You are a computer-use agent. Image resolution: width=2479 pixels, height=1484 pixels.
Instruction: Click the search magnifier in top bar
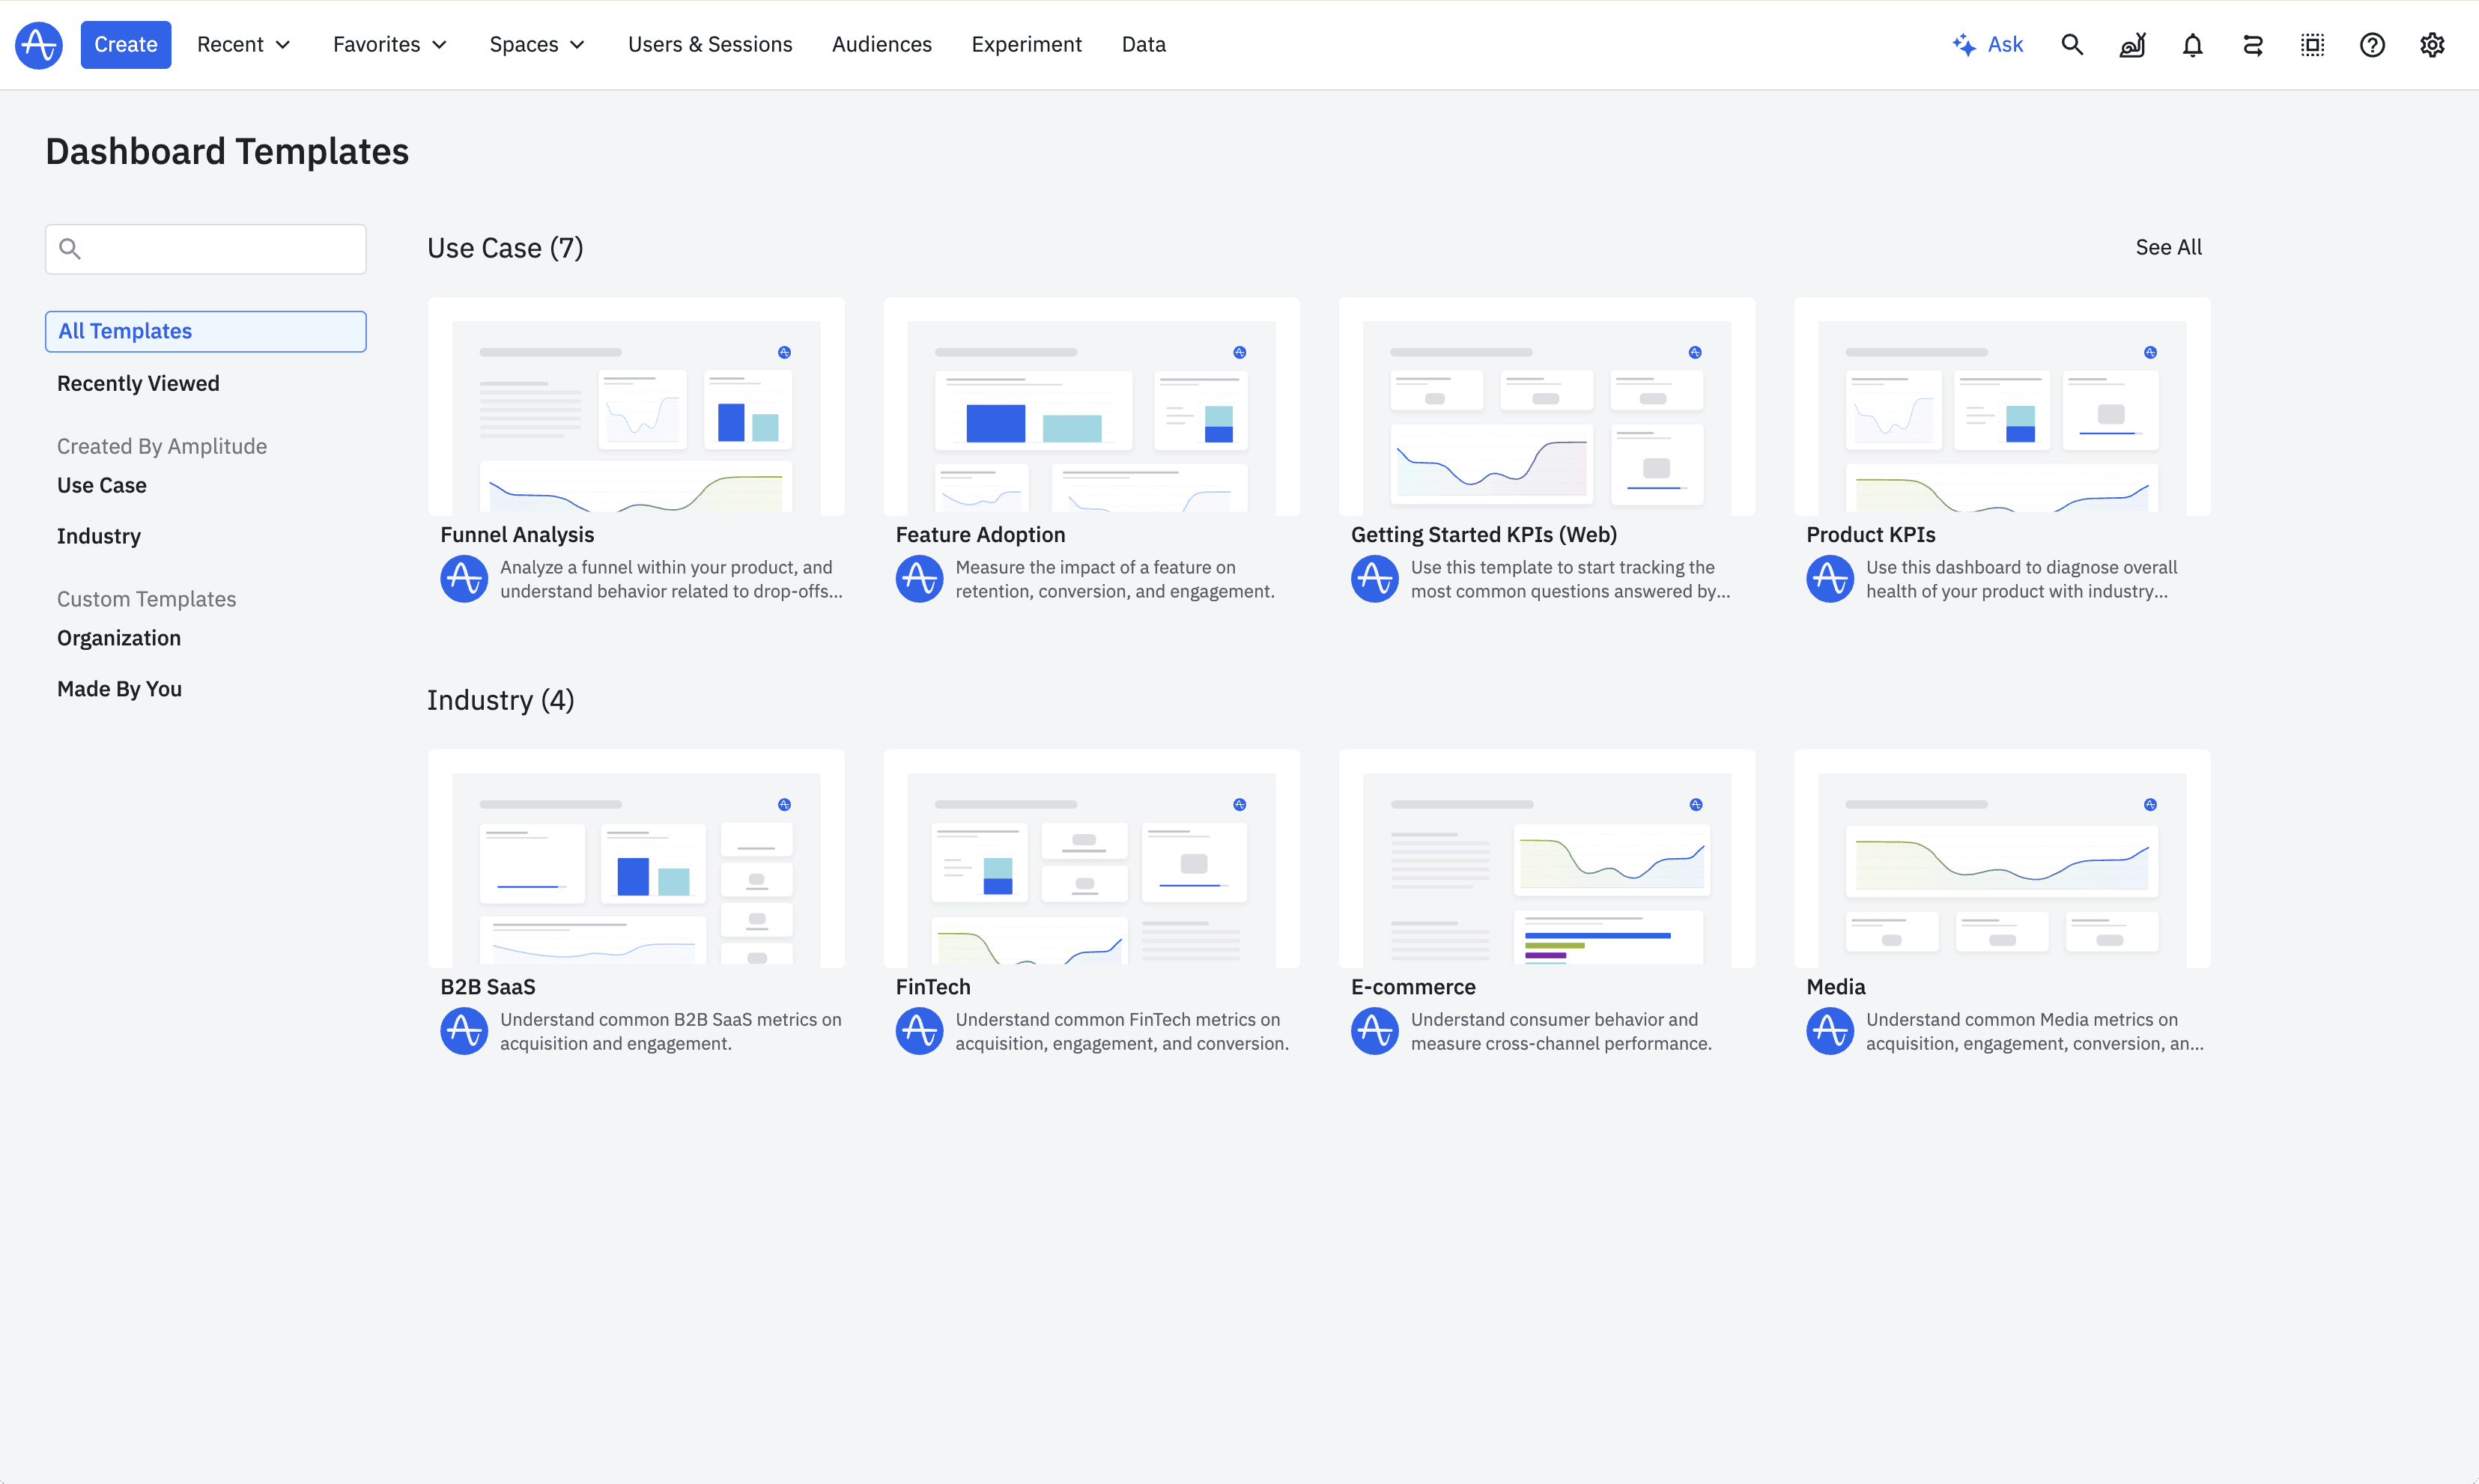click(x=2072, y=45)
